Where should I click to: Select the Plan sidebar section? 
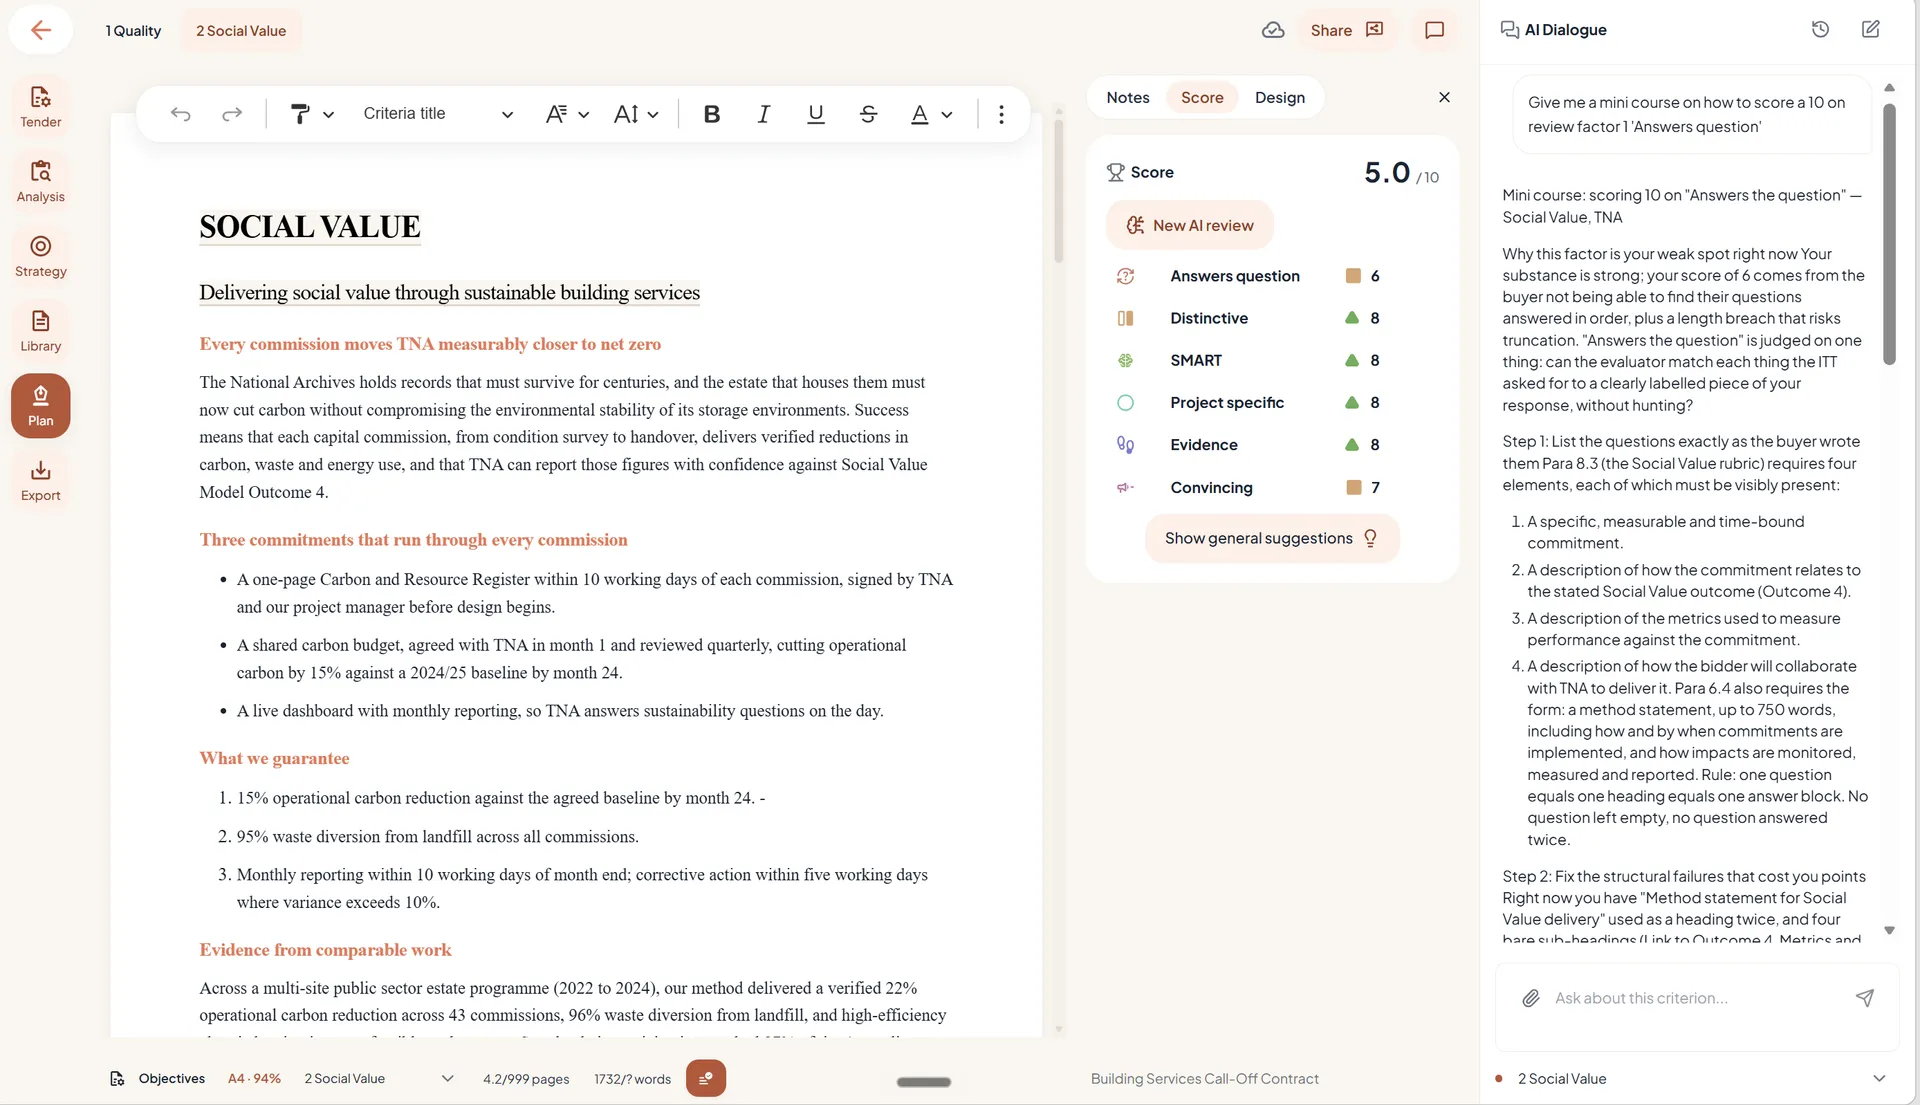(x=41, y=406)
